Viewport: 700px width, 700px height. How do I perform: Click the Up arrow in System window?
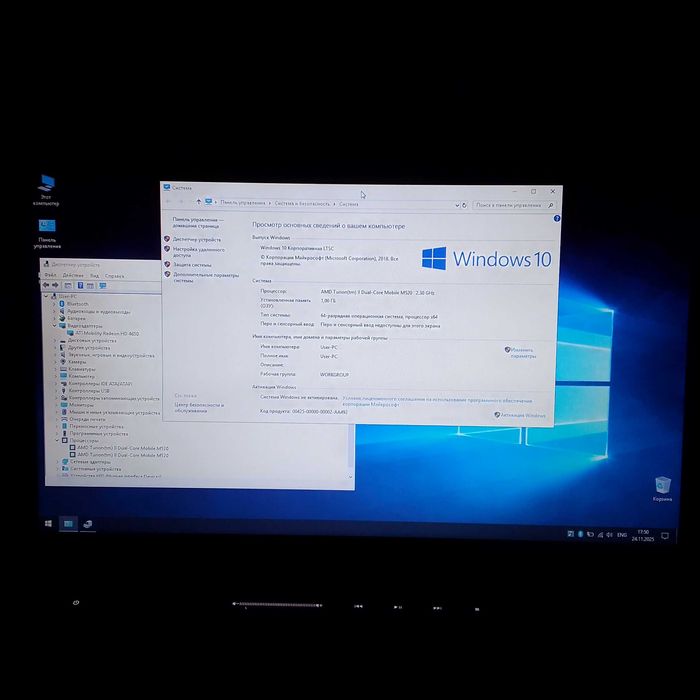click(x=199, y=202)
